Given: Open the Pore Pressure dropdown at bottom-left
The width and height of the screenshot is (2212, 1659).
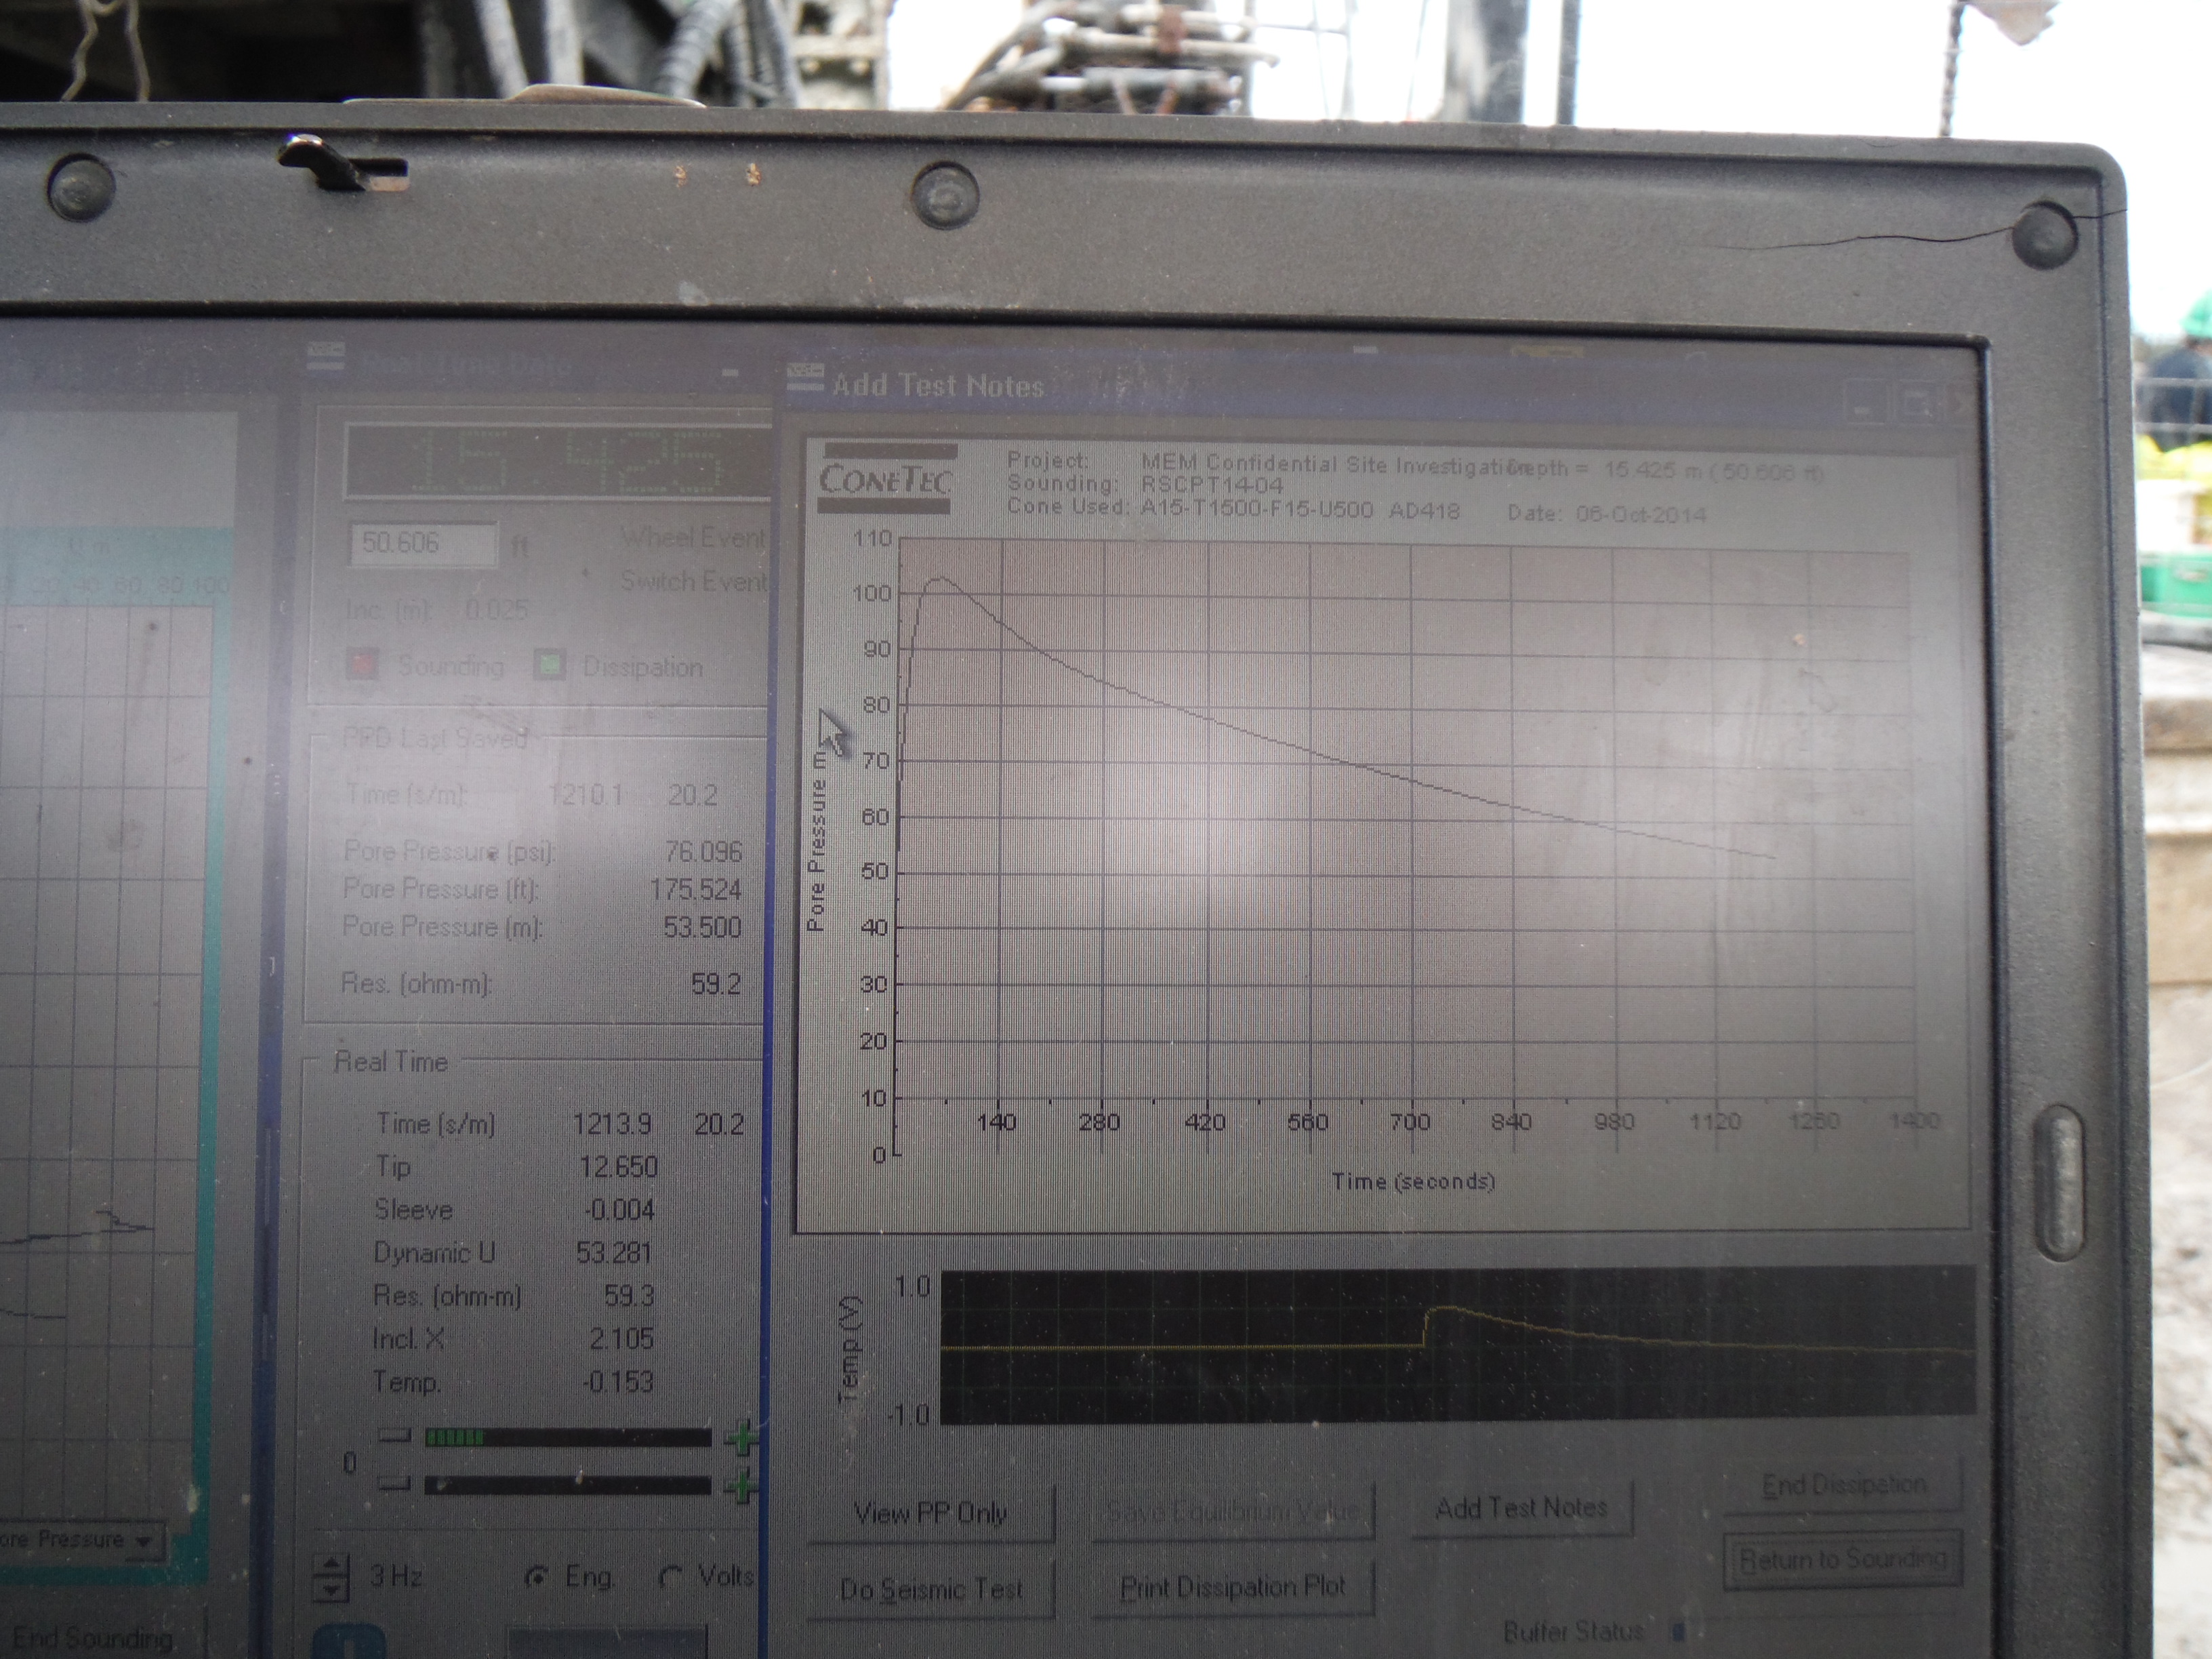Looking at the screenshot, I should click(143, 1541).
